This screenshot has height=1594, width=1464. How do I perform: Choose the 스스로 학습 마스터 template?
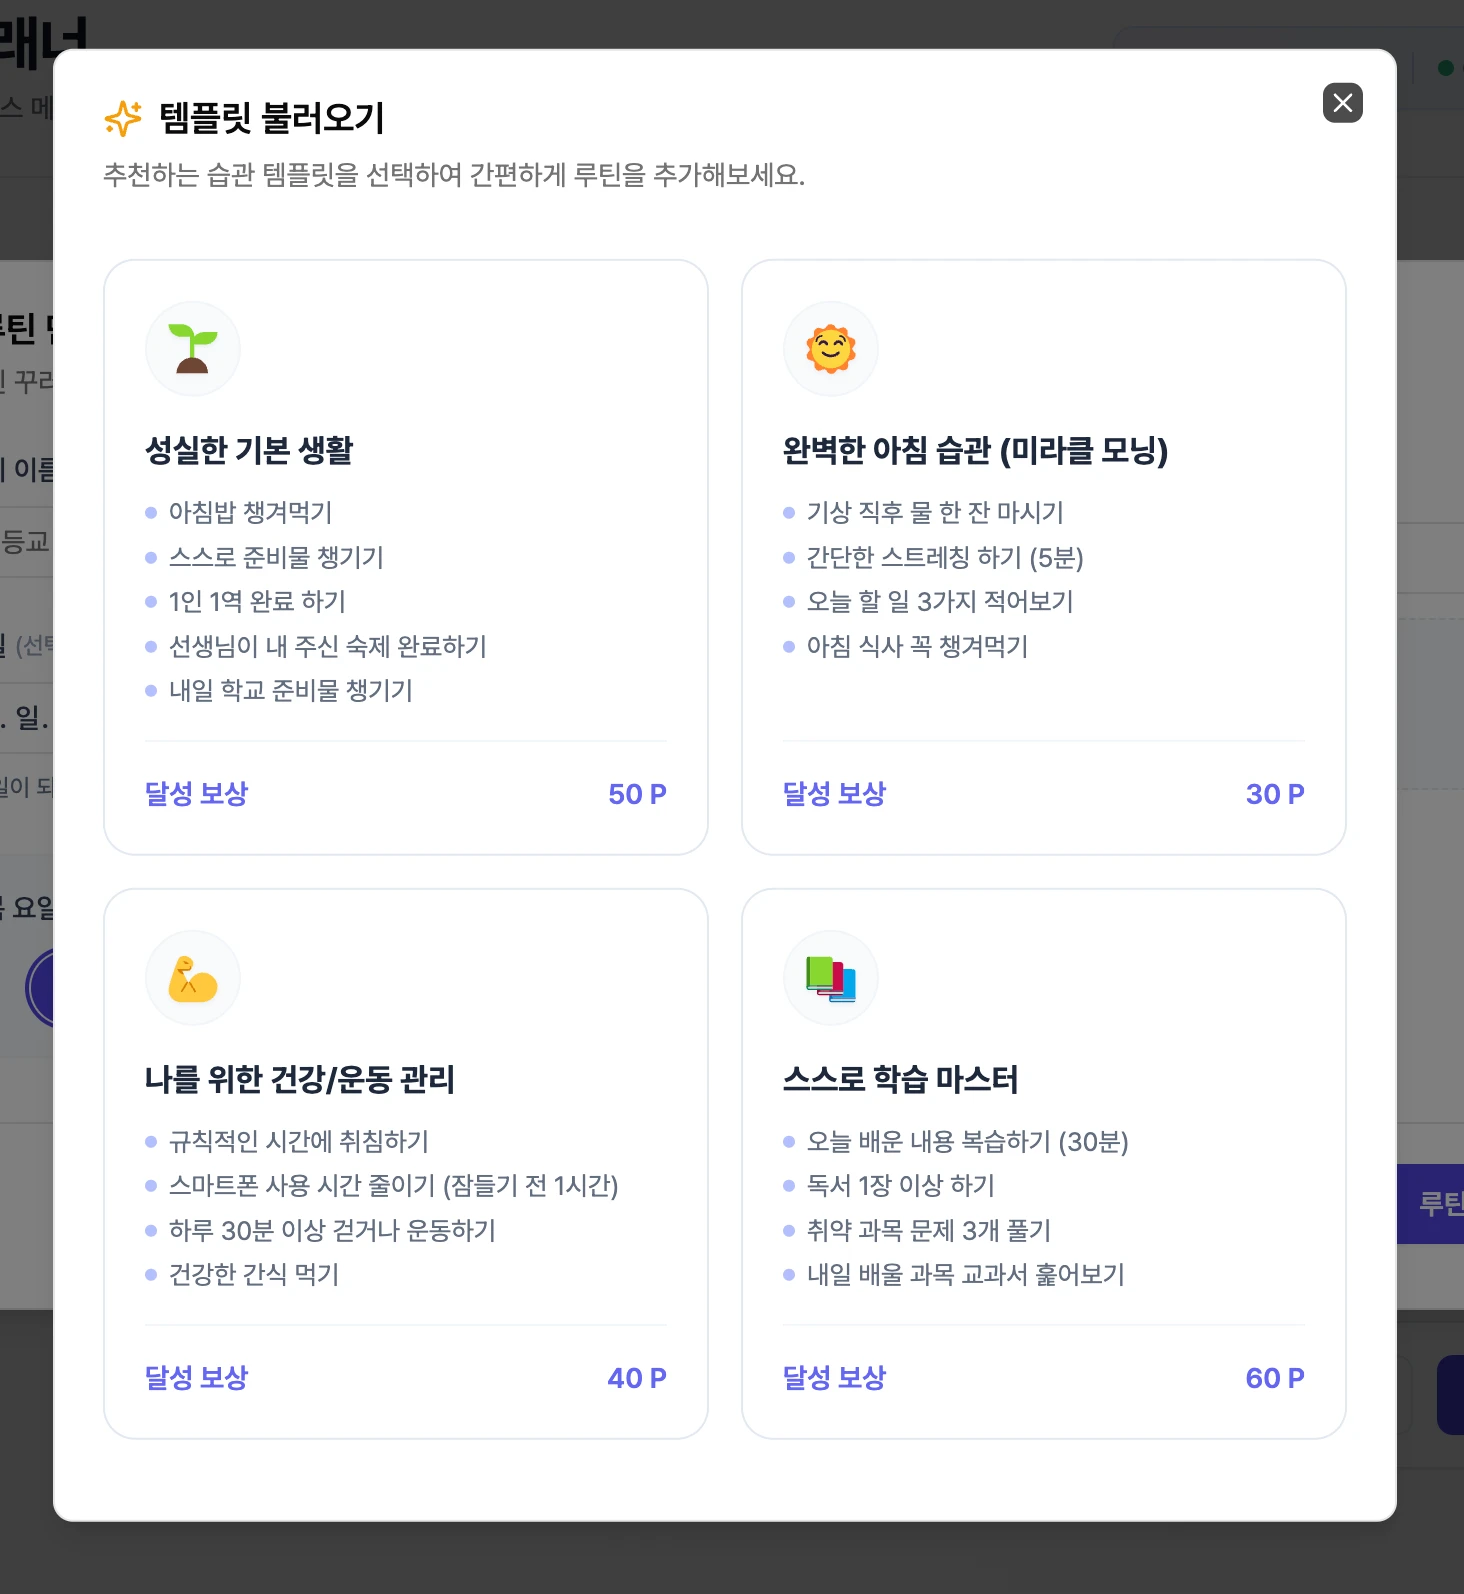900,1079
